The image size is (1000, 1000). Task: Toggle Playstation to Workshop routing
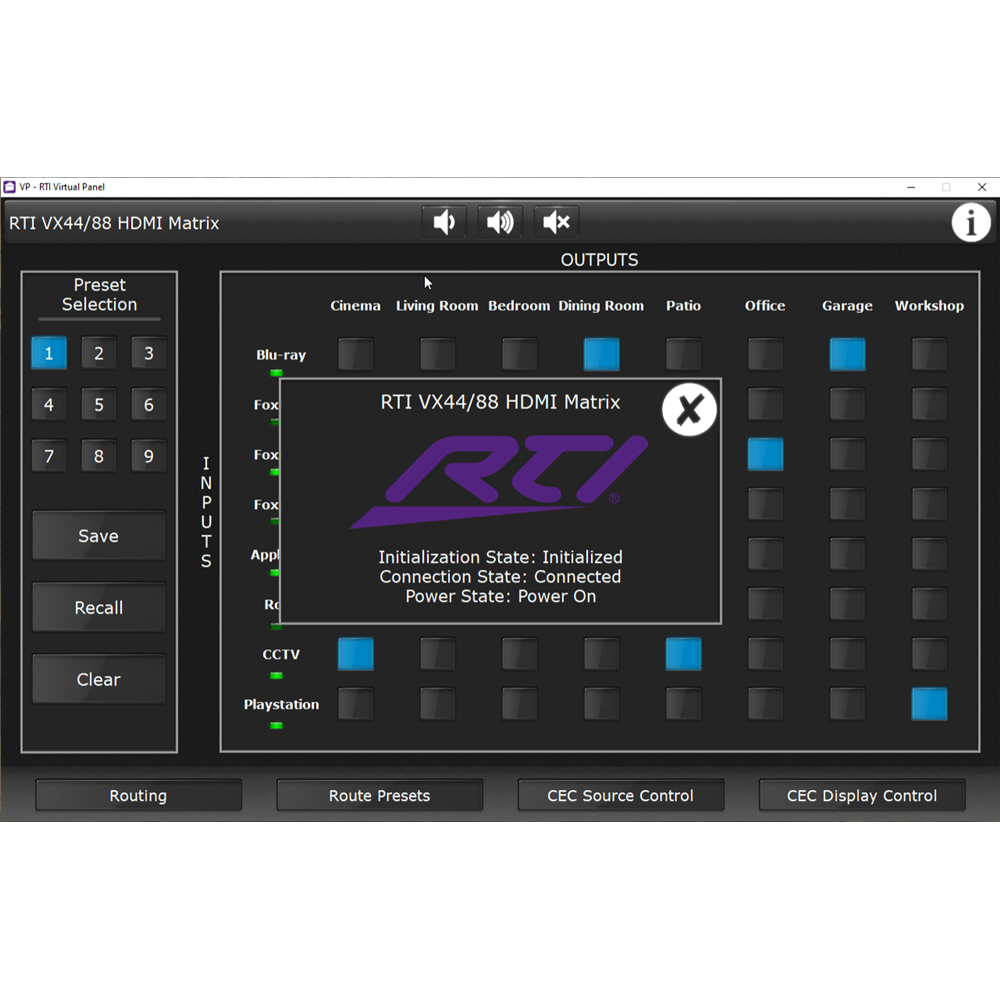tap(929, 704)
